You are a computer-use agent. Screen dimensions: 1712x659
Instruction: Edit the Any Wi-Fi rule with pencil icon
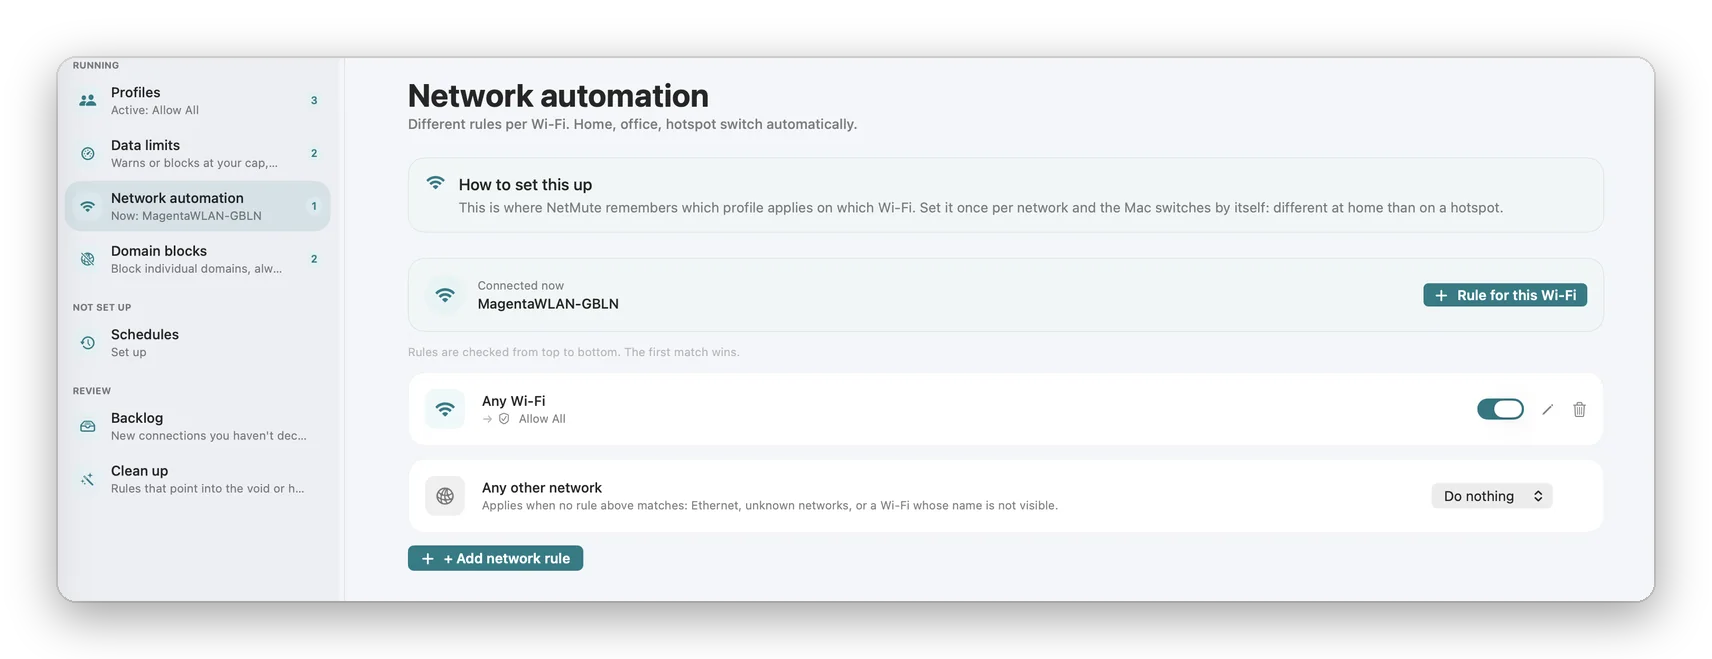[1547, 409]
